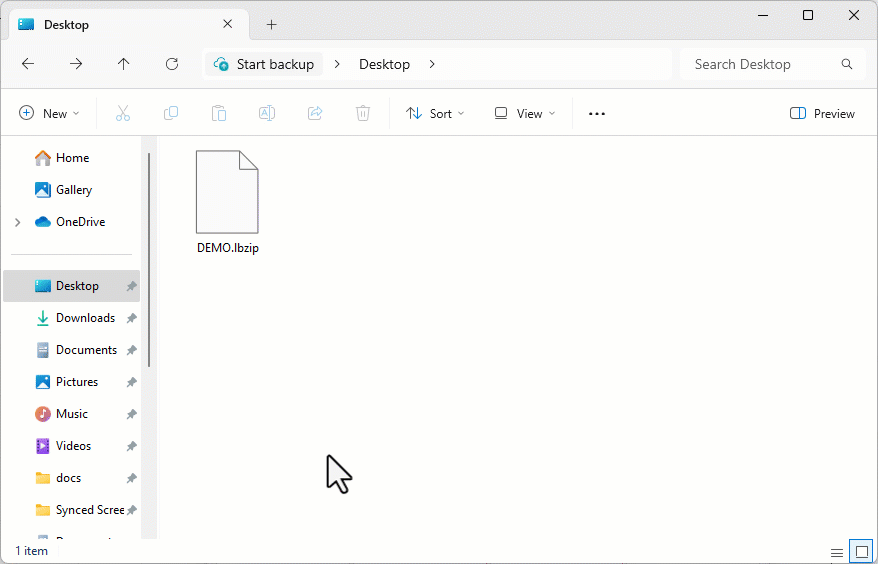This screenshot has width=878, height=564.
Task: Open the See more ellipsis menu
Action: click(597, 114)
